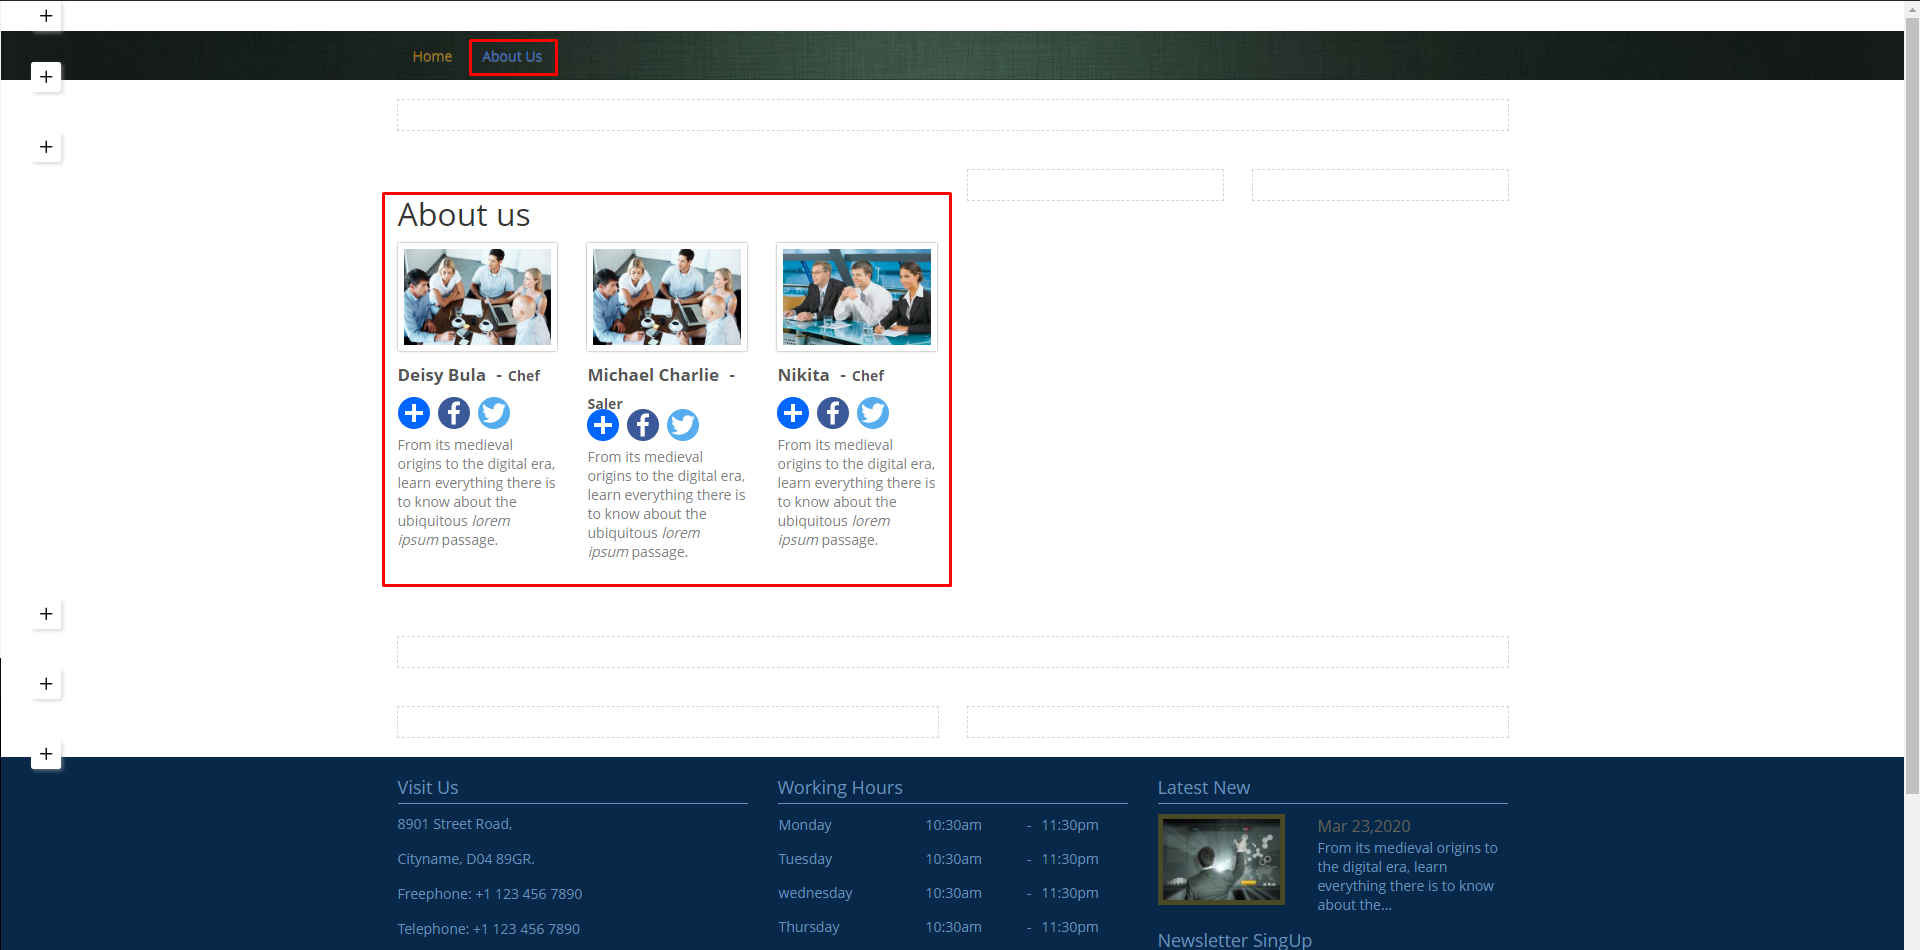Viewport: 1920px width, 950px height.
Task: Click the '11:30pm' time in the Tuesday row
Action: [1070, 859]
